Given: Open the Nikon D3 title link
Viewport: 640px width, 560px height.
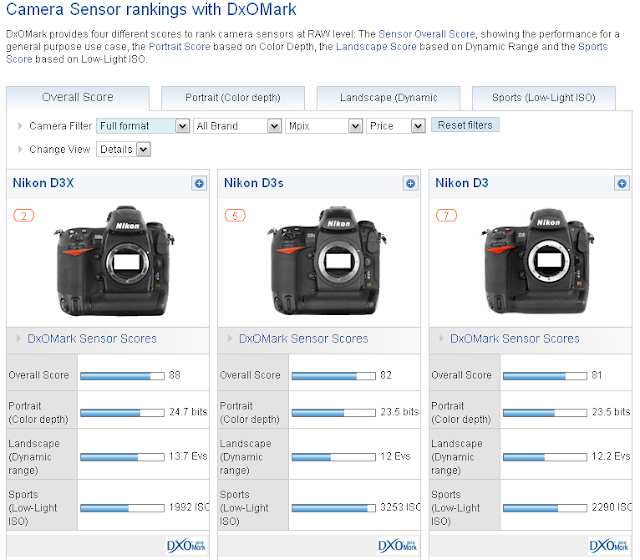Looking at the screenshot, I should (x=462, y=183).
